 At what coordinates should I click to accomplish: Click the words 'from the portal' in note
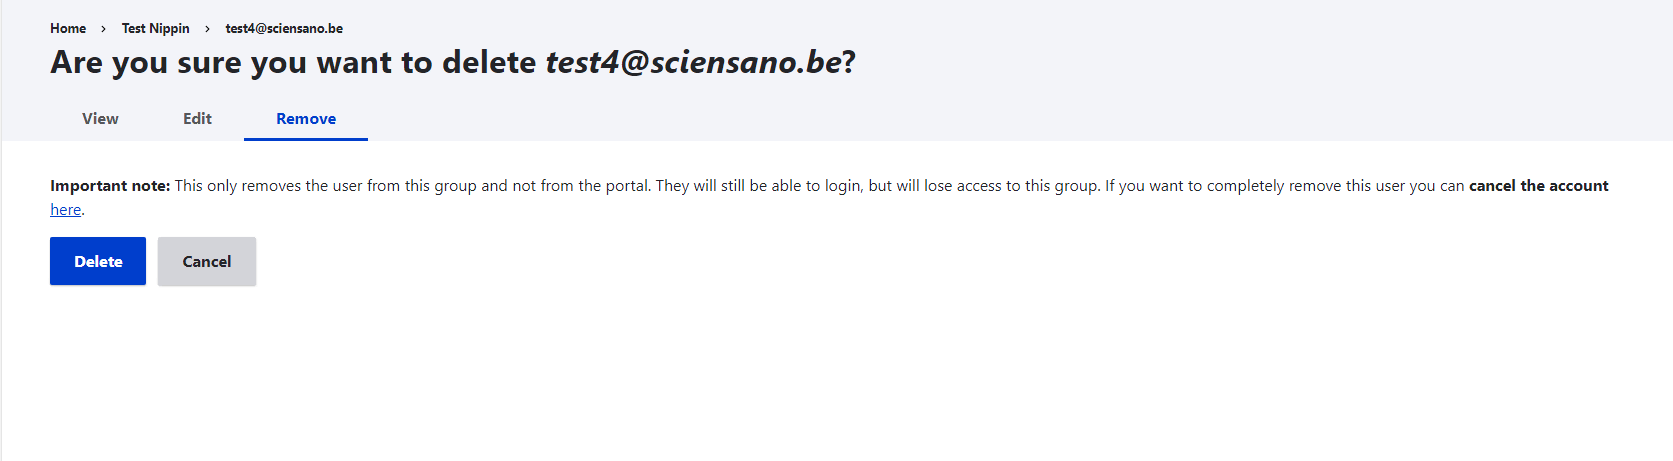595,186
